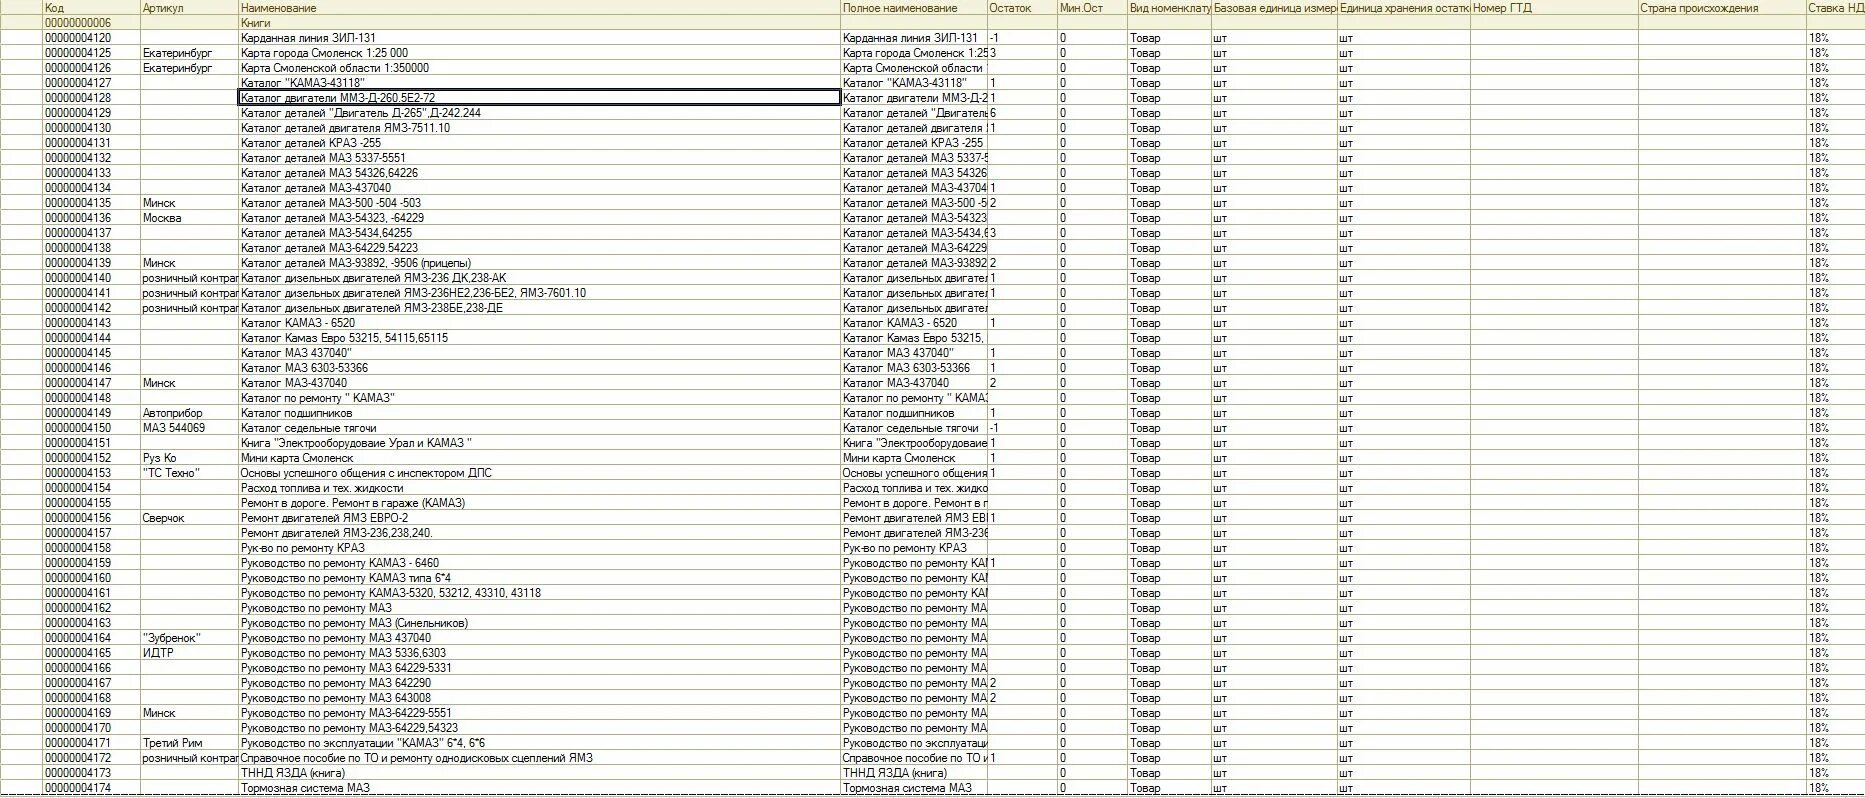Select 'Основы успешного общения с инспектором ДПС' name
This screenshot has height=798, width=1865.
click(x=539, y=473)
